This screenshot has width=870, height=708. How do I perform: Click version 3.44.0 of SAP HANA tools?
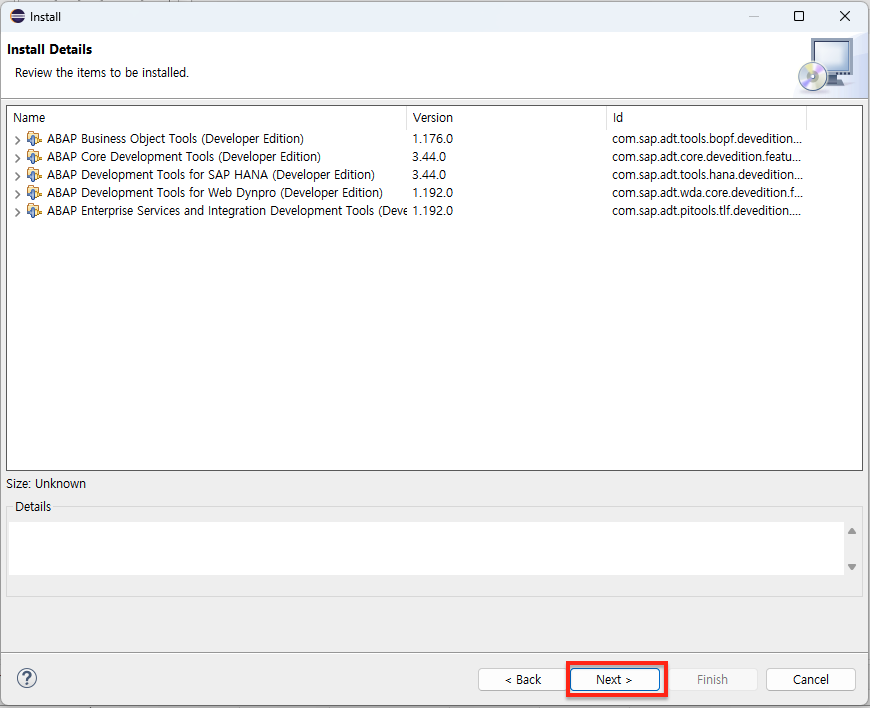click(x=429, y=175)
